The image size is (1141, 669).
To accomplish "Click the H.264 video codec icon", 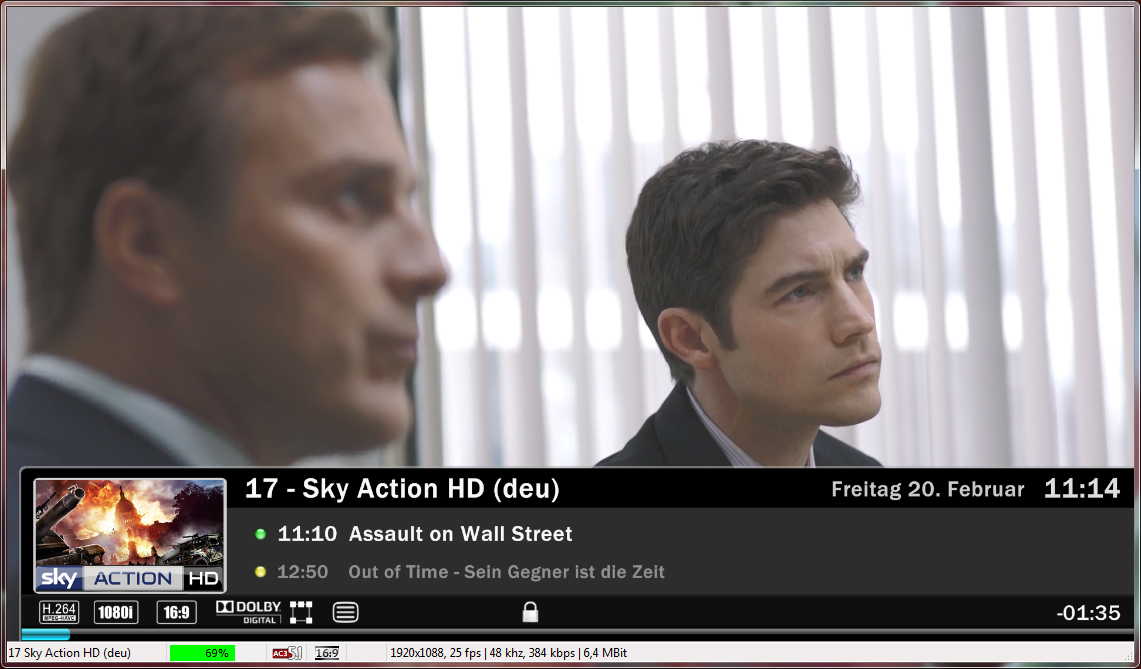I will click(x=59, y=612).
